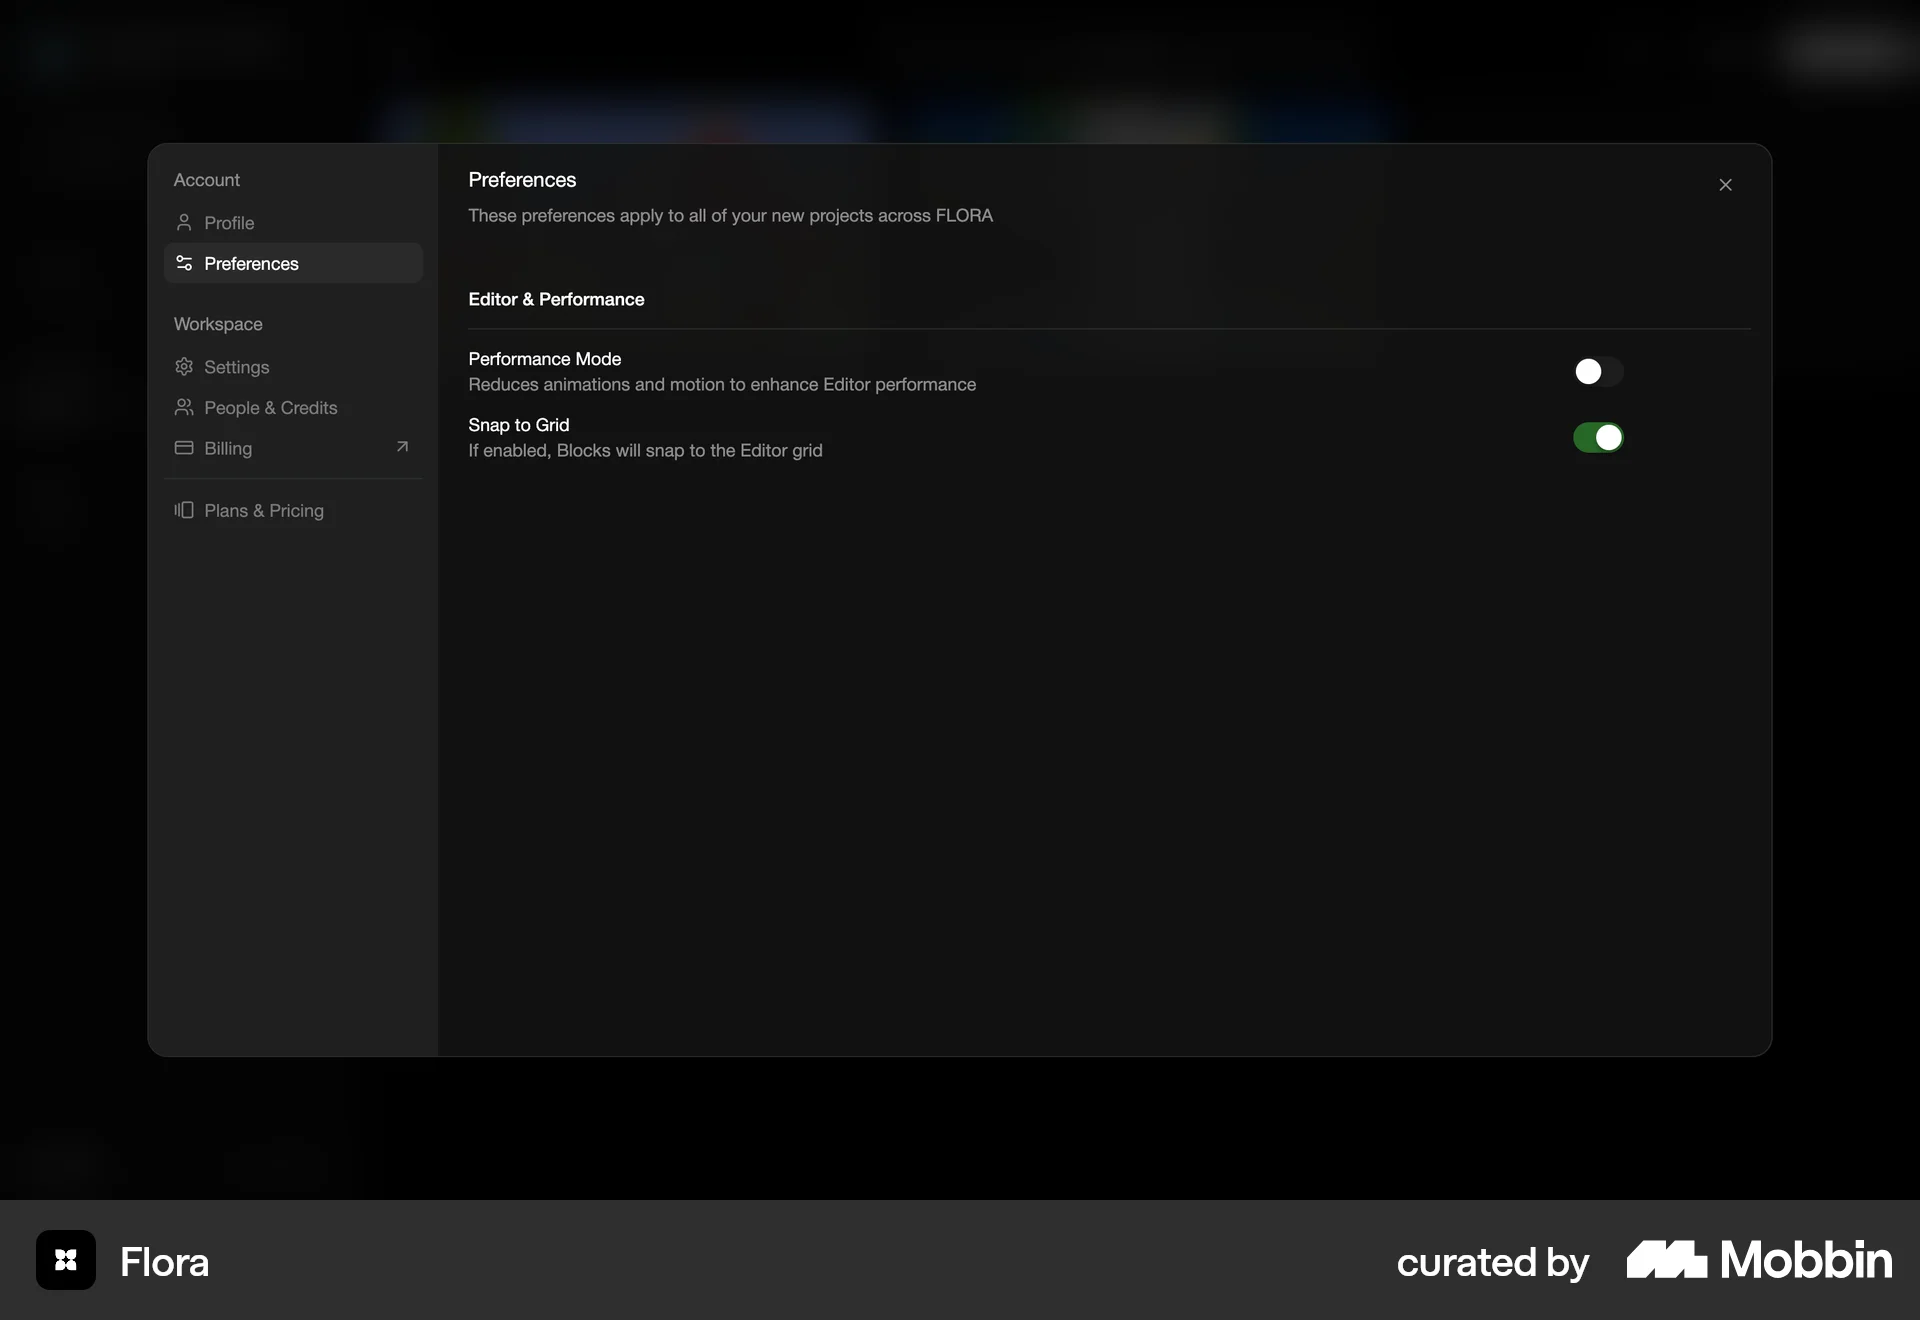Screen dimensions: 1920x1320
Task: Select the Preferences sliders icon
Action: (184, 263)
